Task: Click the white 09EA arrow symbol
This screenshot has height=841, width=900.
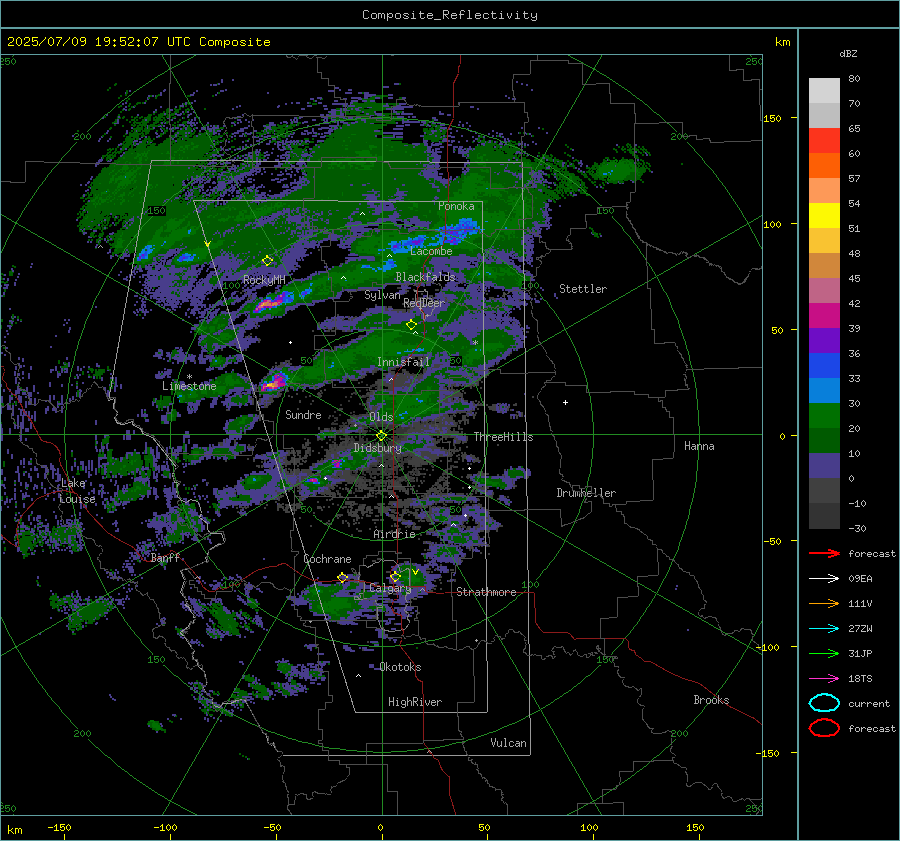Action: coord(824,579)
